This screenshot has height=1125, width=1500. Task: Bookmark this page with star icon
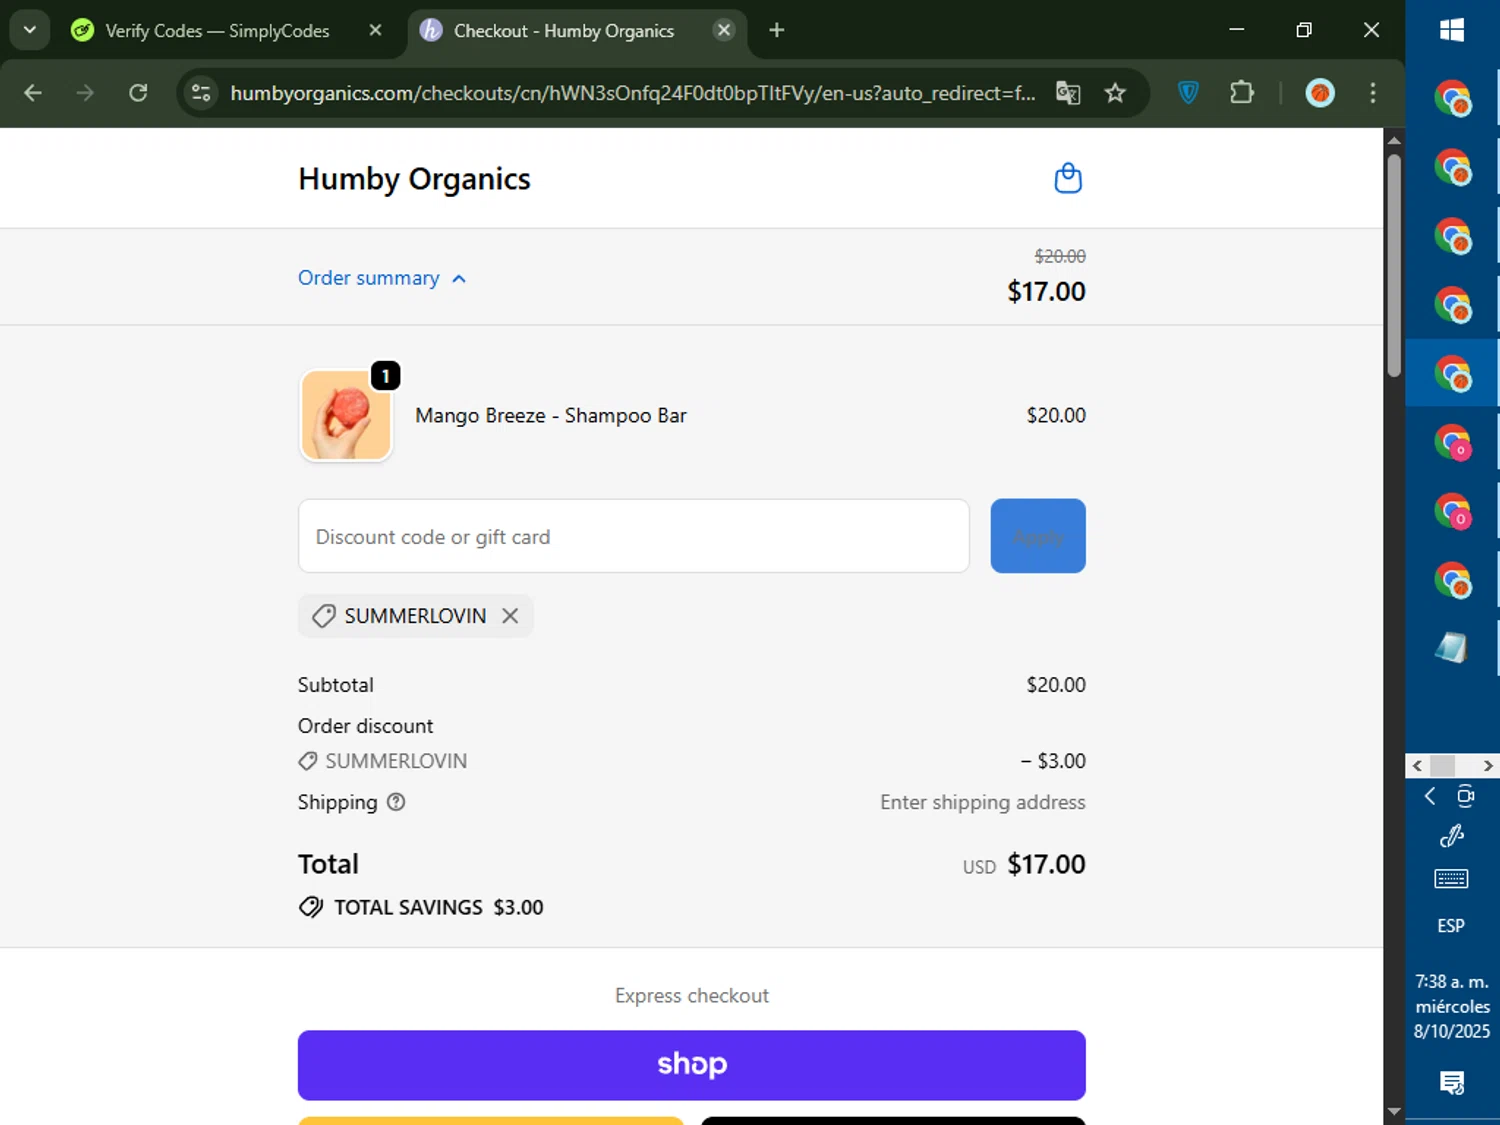[x=1115, y=93]
